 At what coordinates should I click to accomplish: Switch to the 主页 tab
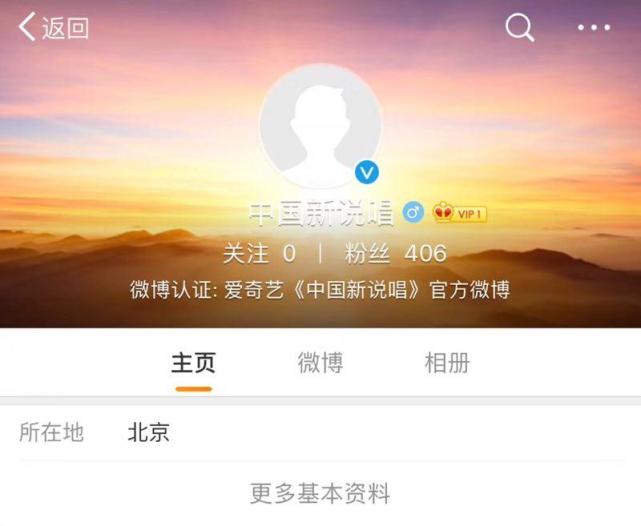click(x=193, y=363)
